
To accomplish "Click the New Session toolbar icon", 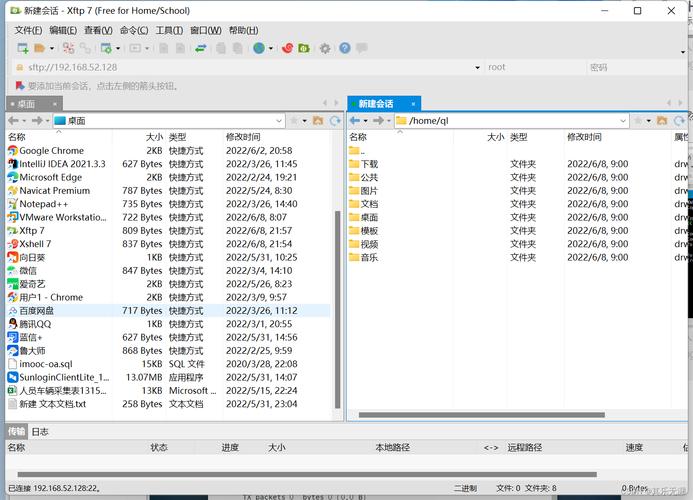I will pos(23,48).
